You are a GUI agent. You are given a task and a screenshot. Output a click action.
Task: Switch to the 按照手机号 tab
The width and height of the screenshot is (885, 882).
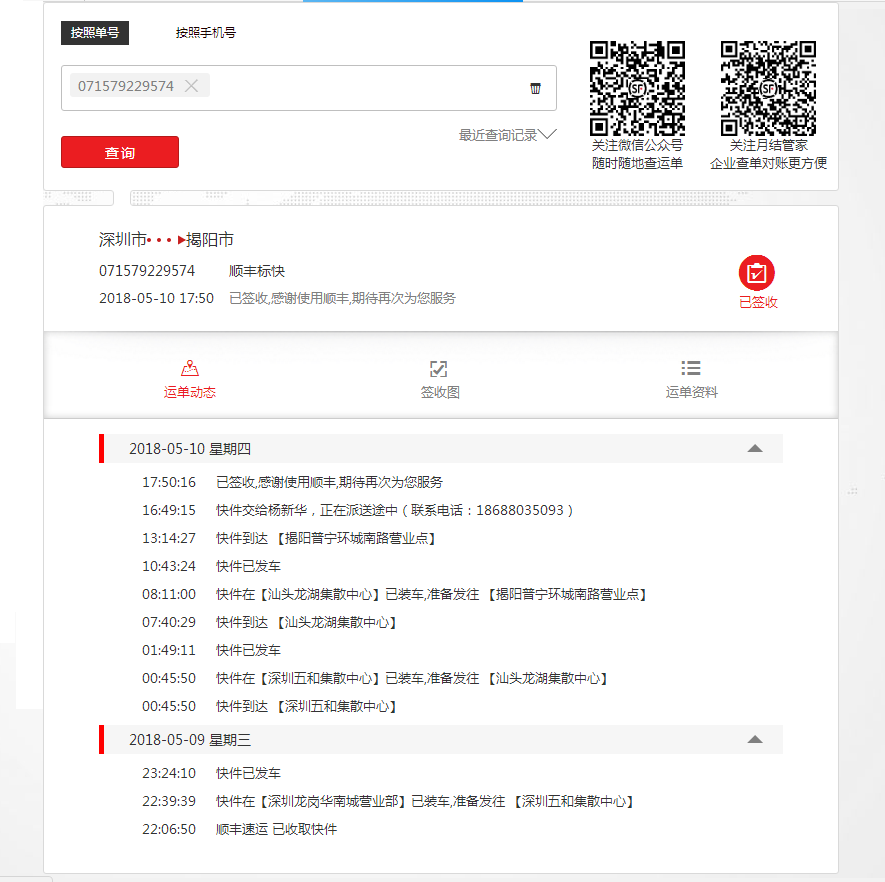[205, 33]
